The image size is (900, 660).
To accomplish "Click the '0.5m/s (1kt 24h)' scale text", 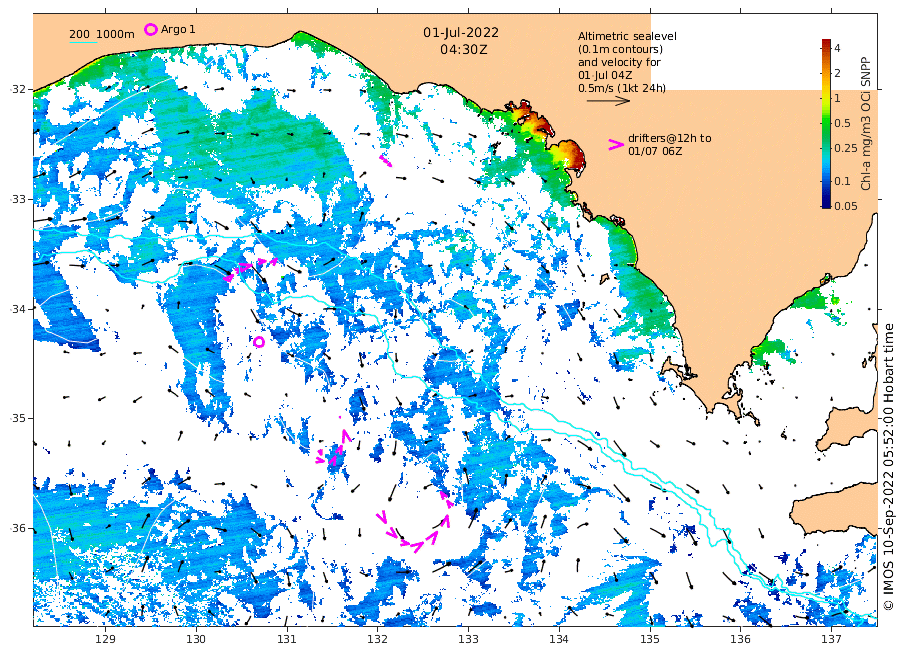I will (x=622, y=88).
